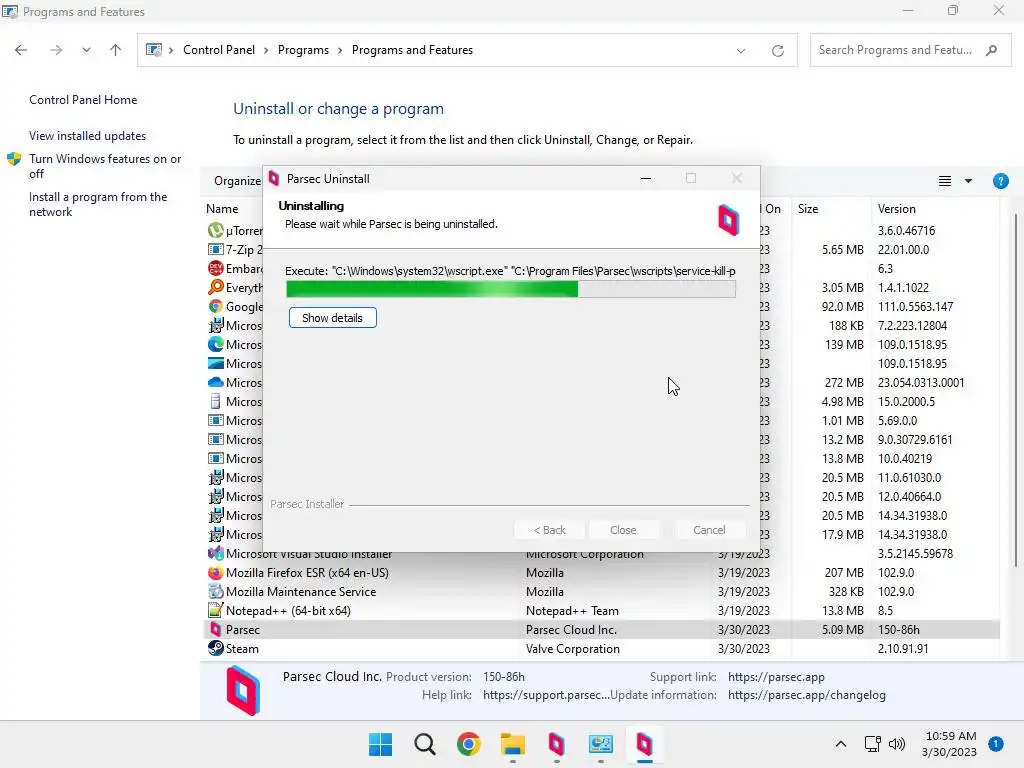
Task: Click the Parsec logo in the dialog header
Action: (x=728, y=219)
